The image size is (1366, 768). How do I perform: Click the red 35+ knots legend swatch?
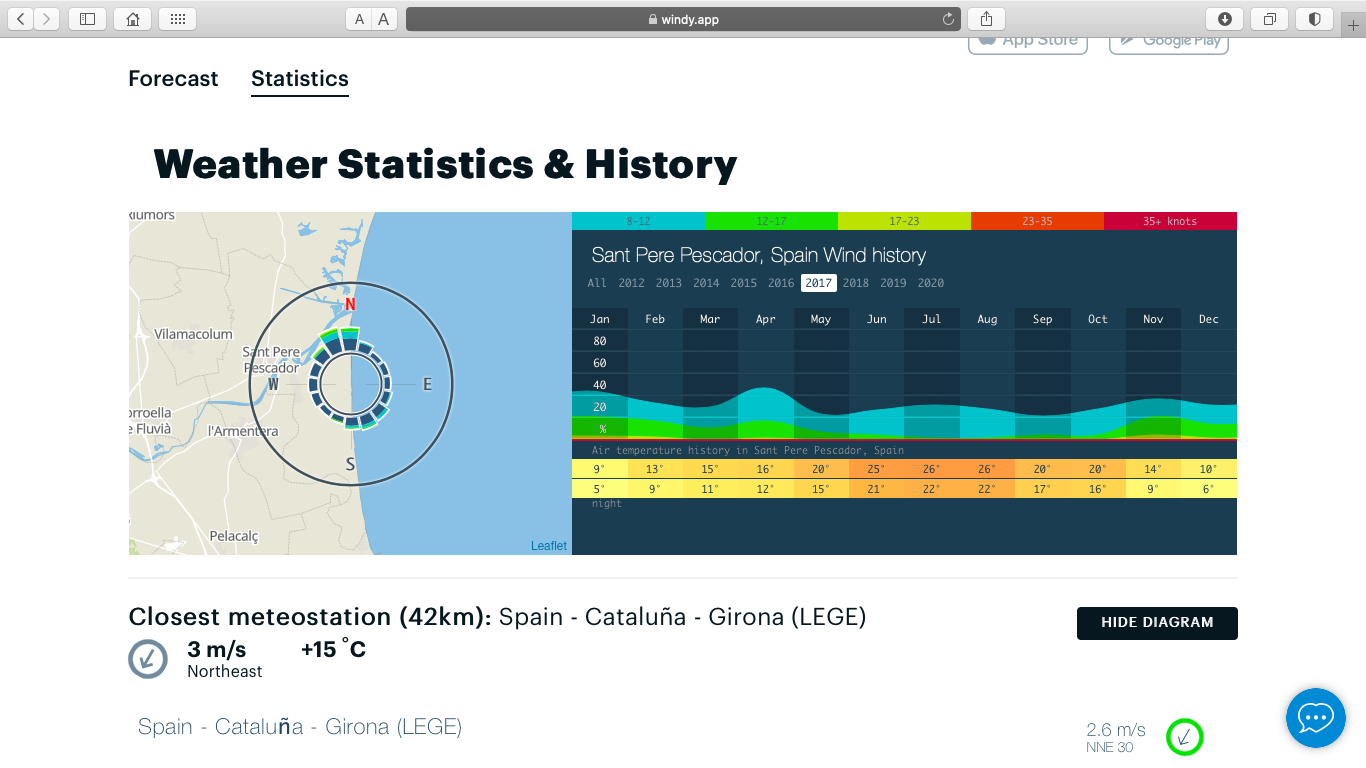click(1170, 220)
